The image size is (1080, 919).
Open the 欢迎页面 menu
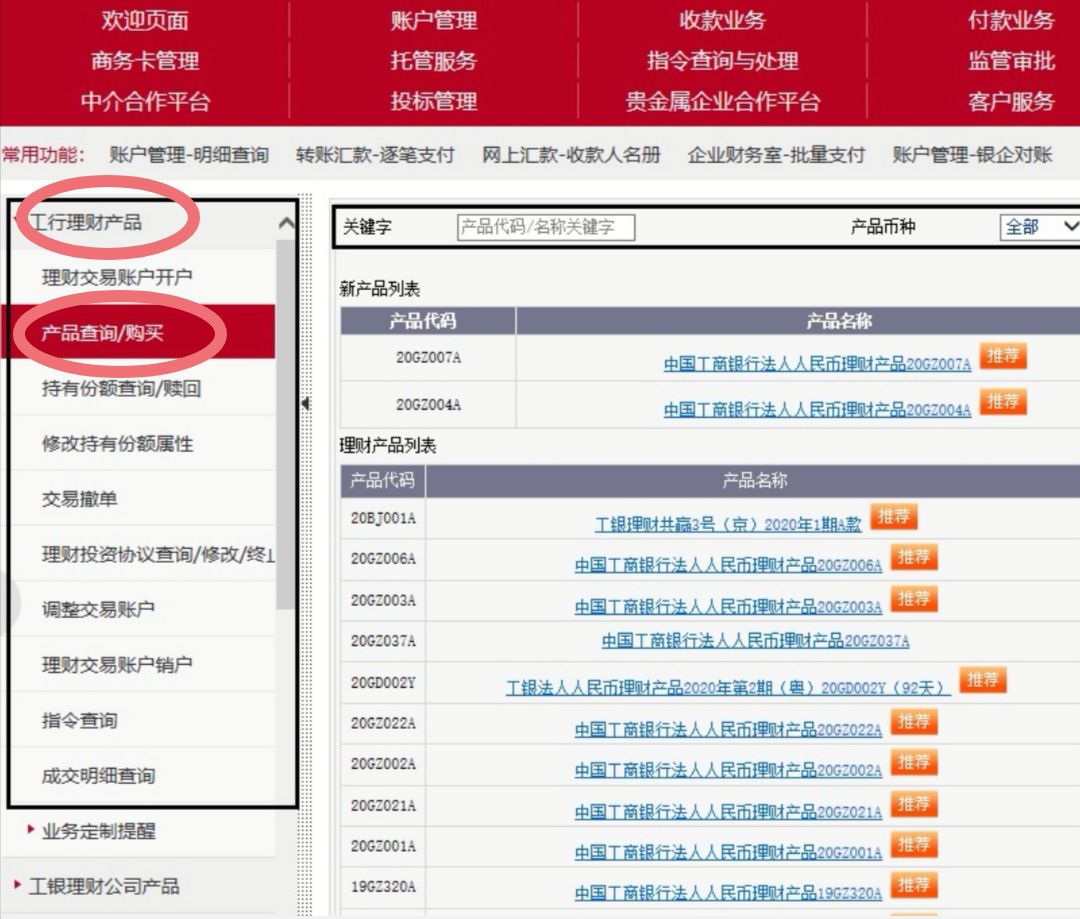coord(145,21)
